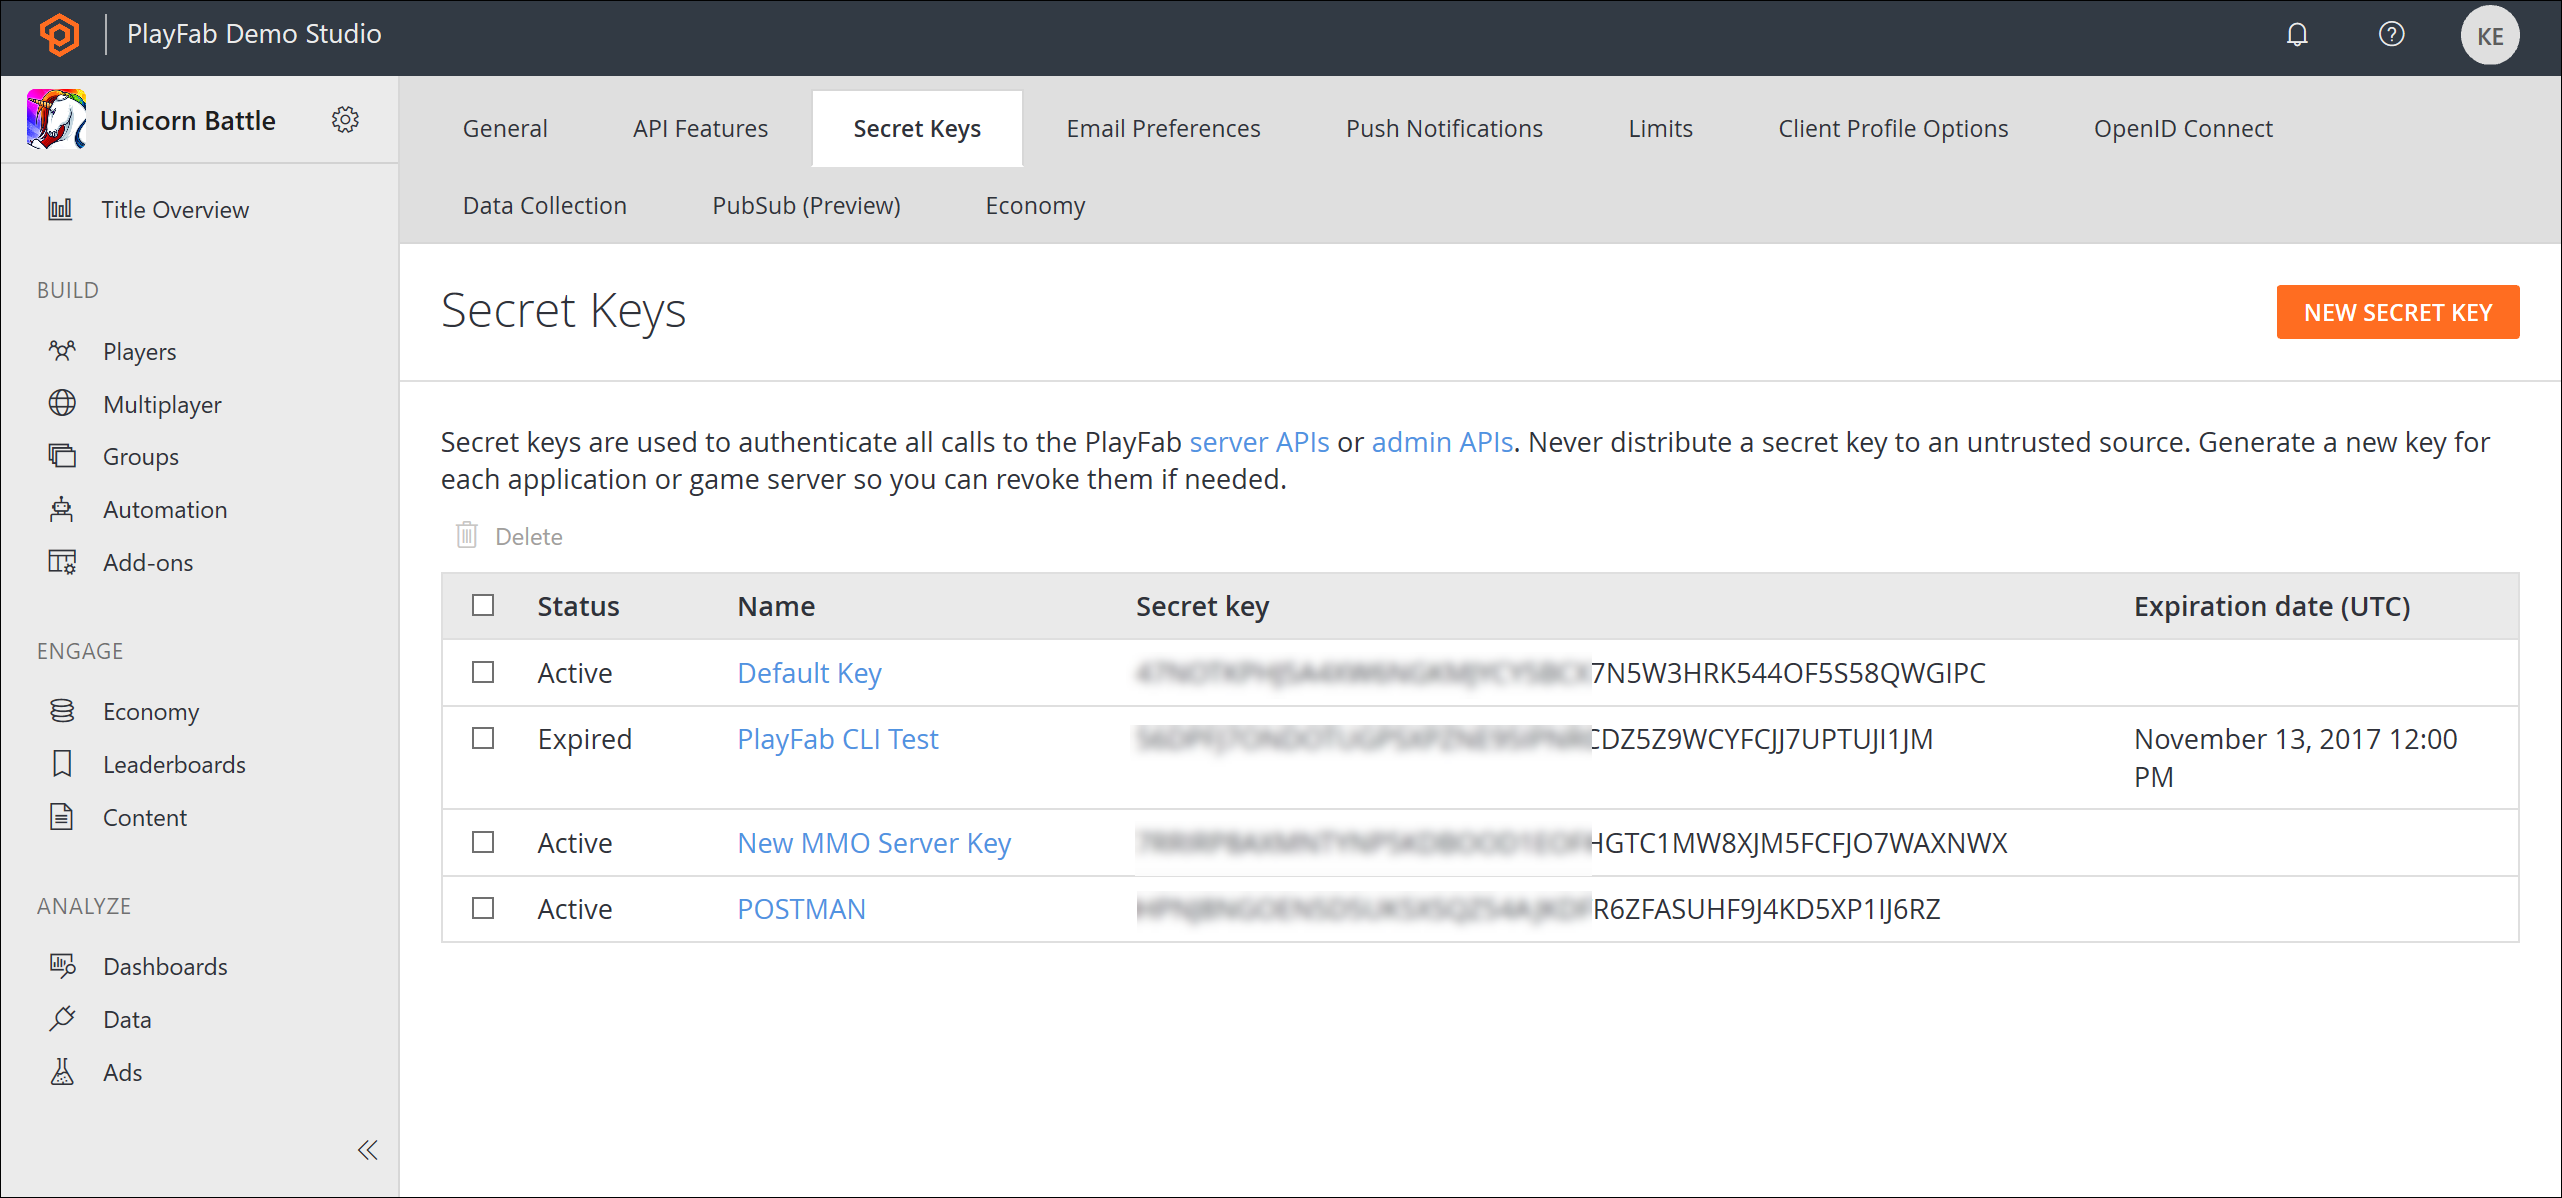Open the Default Key link

809,673
